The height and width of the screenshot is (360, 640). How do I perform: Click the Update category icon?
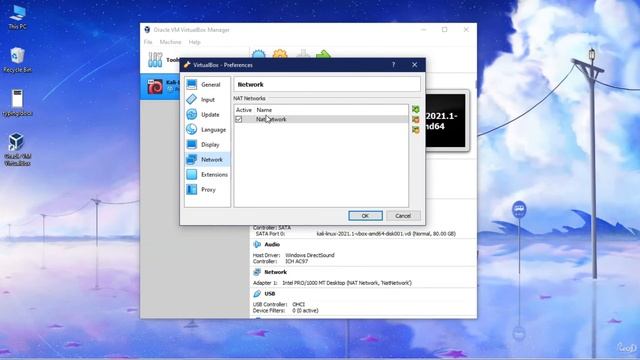pyautogui.click(x=191, y=114)
